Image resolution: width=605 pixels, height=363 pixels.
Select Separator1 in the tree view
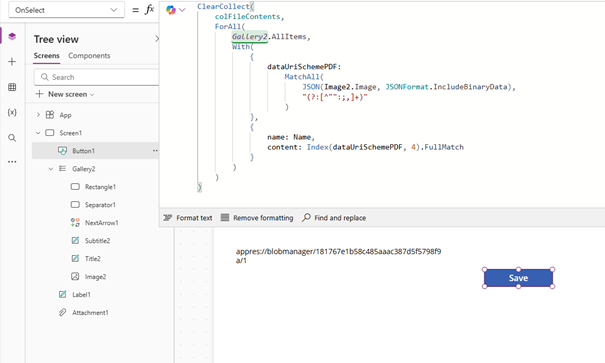(100, 205)
